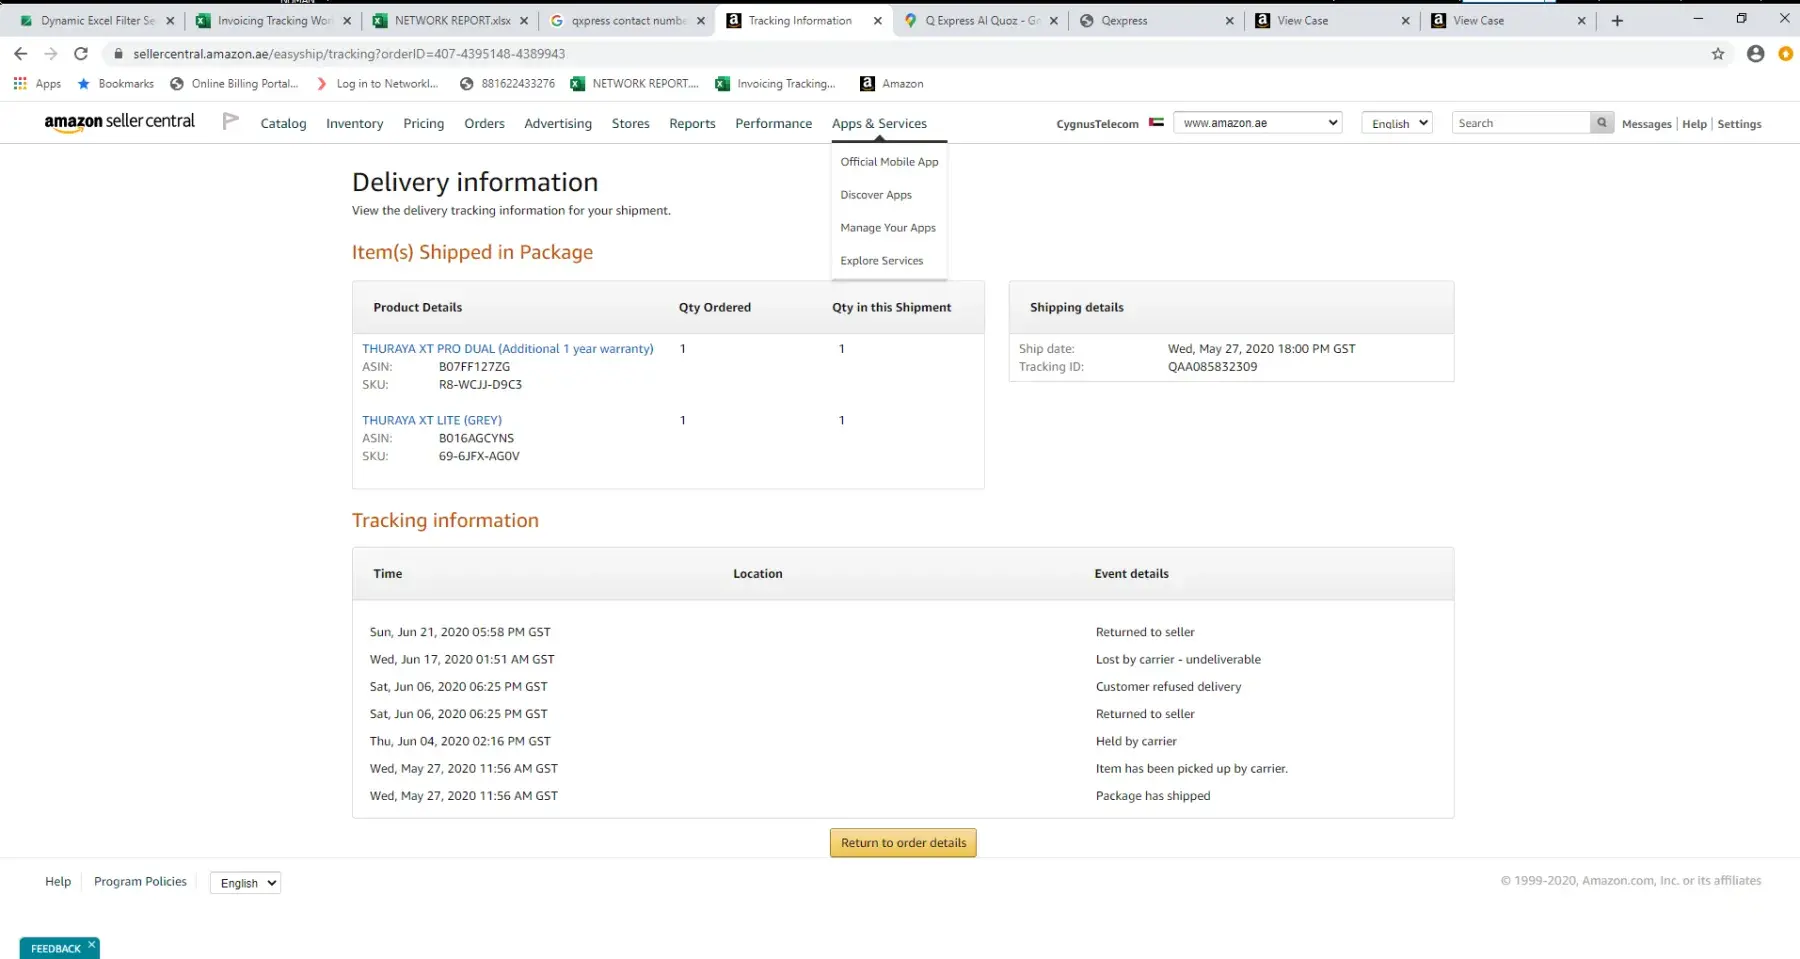Expand the www.amazon.ae marketplace dropdown
The height and width of the screenshot is (959, 1800).
[x=1257, y=123]
